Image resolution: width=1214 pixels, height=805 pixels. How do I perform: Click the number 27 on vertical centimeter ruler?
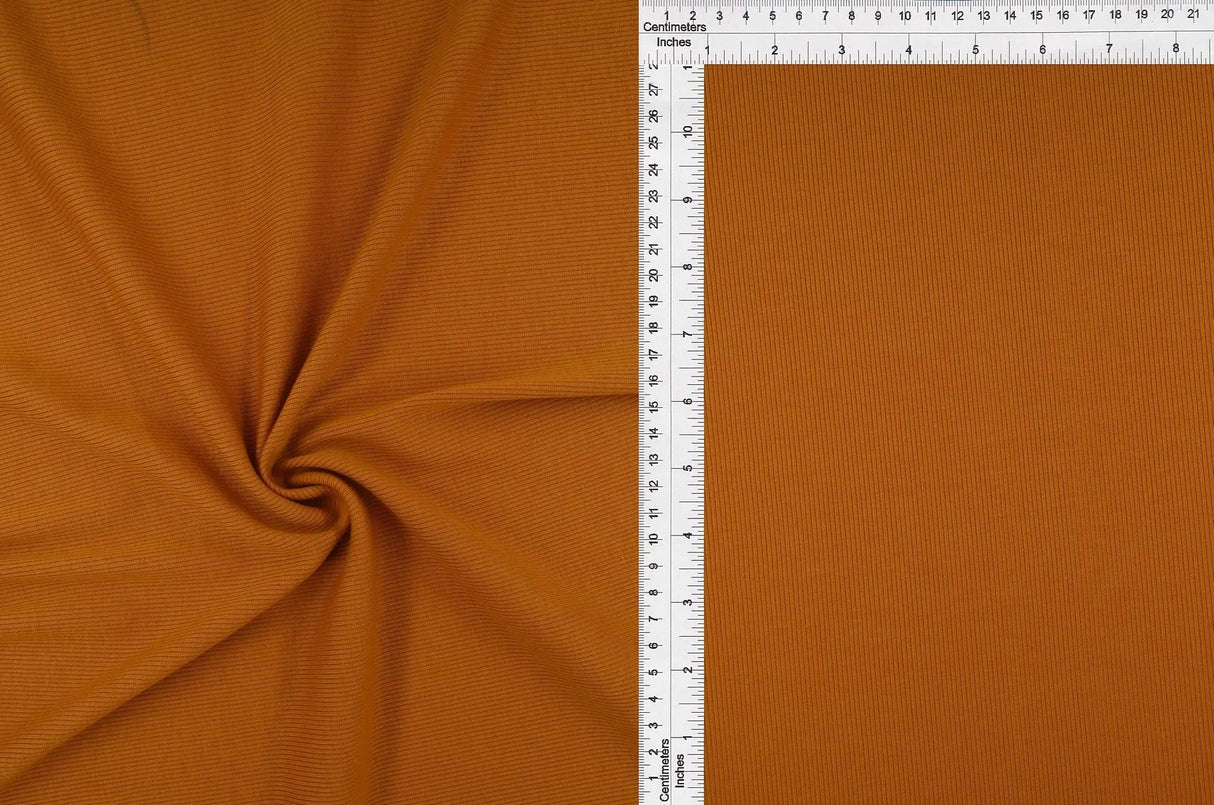click(x=656, y=88)
